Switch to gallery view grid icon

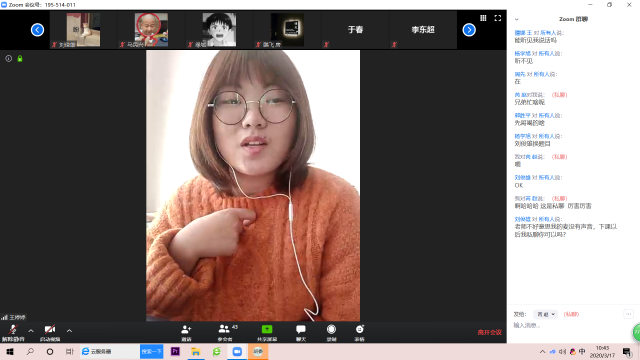(x=483, y=18)
